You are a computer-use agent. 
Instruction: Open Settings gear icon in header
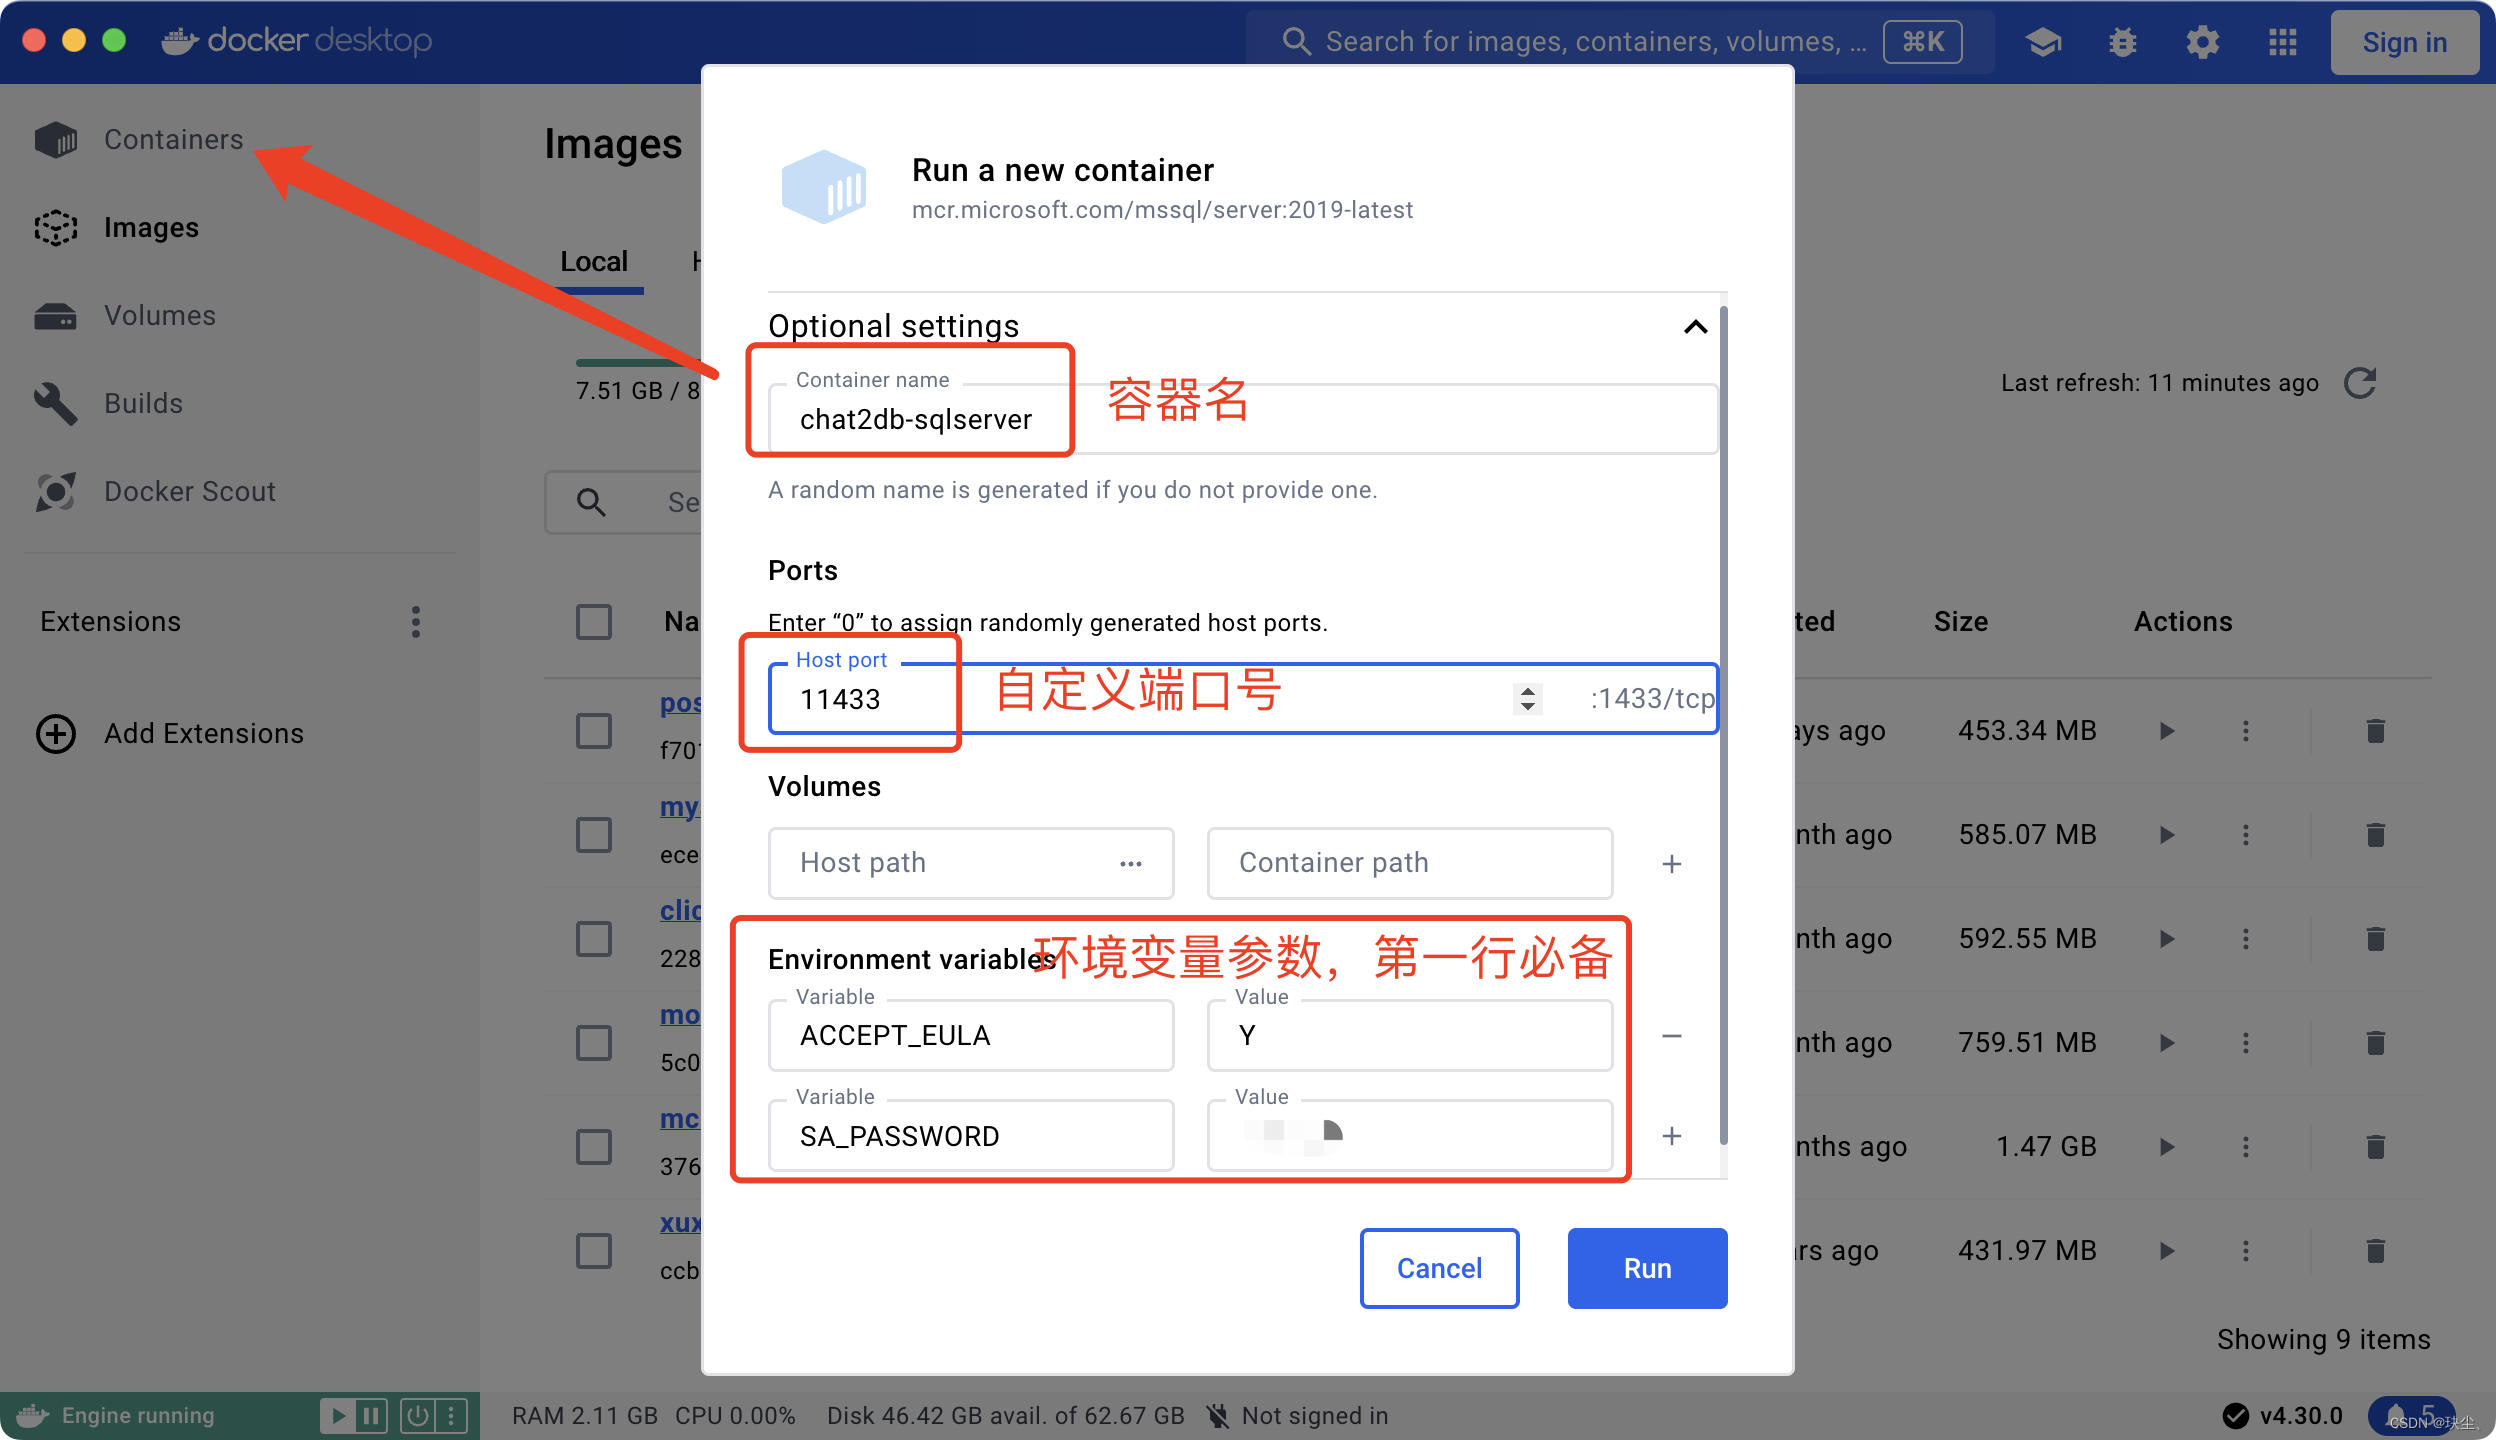[x=2203, y=42]
